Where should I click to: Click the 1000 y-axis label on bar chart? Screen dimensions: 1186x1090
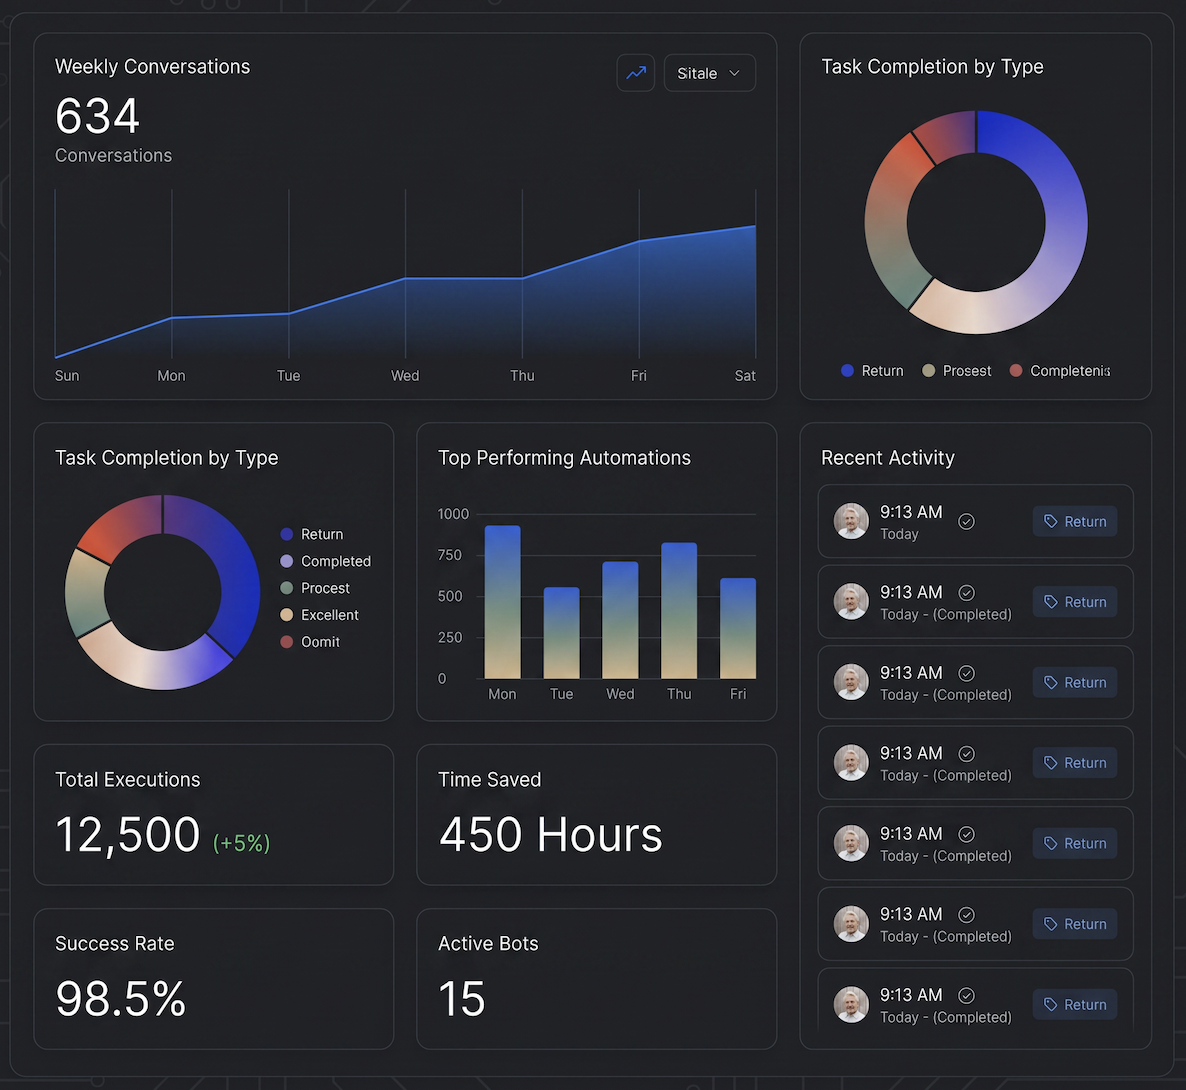453,514
